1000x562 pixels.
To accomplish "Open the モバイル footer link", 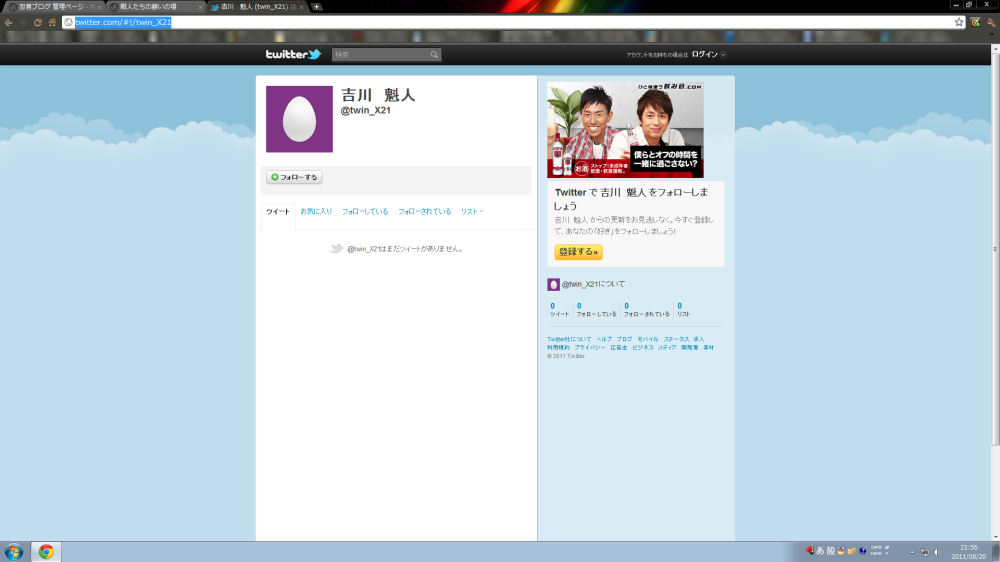I will click(x=647, y=339).
